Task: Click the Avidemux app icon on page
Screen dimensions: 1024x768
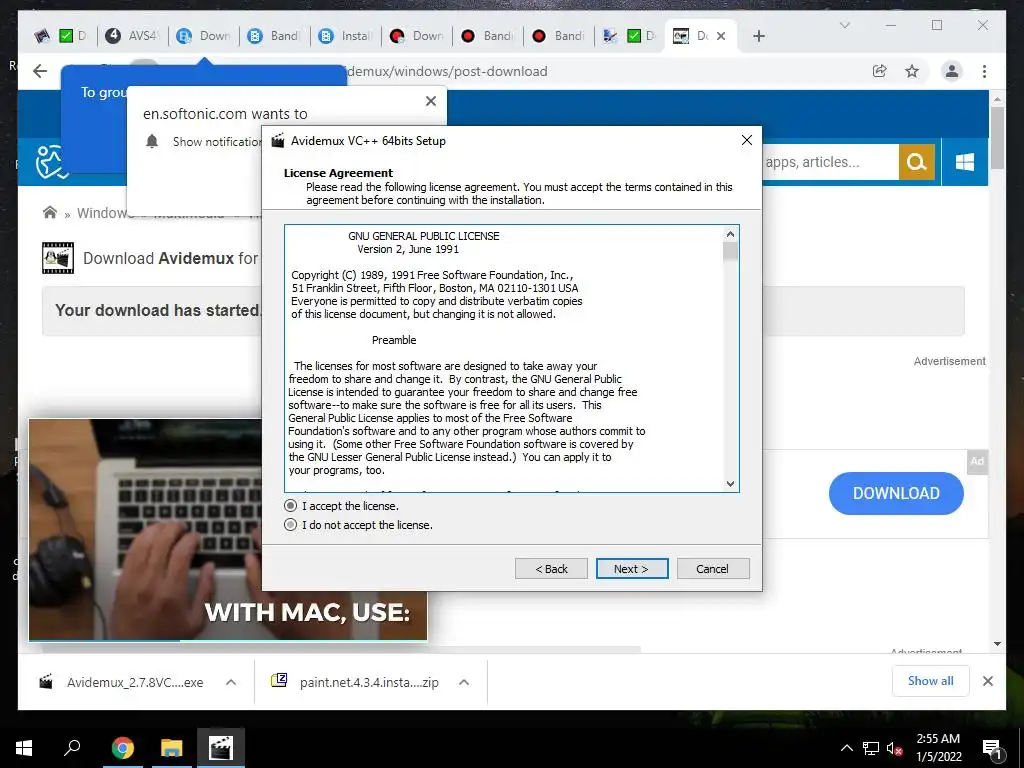Action: [57, 258]
